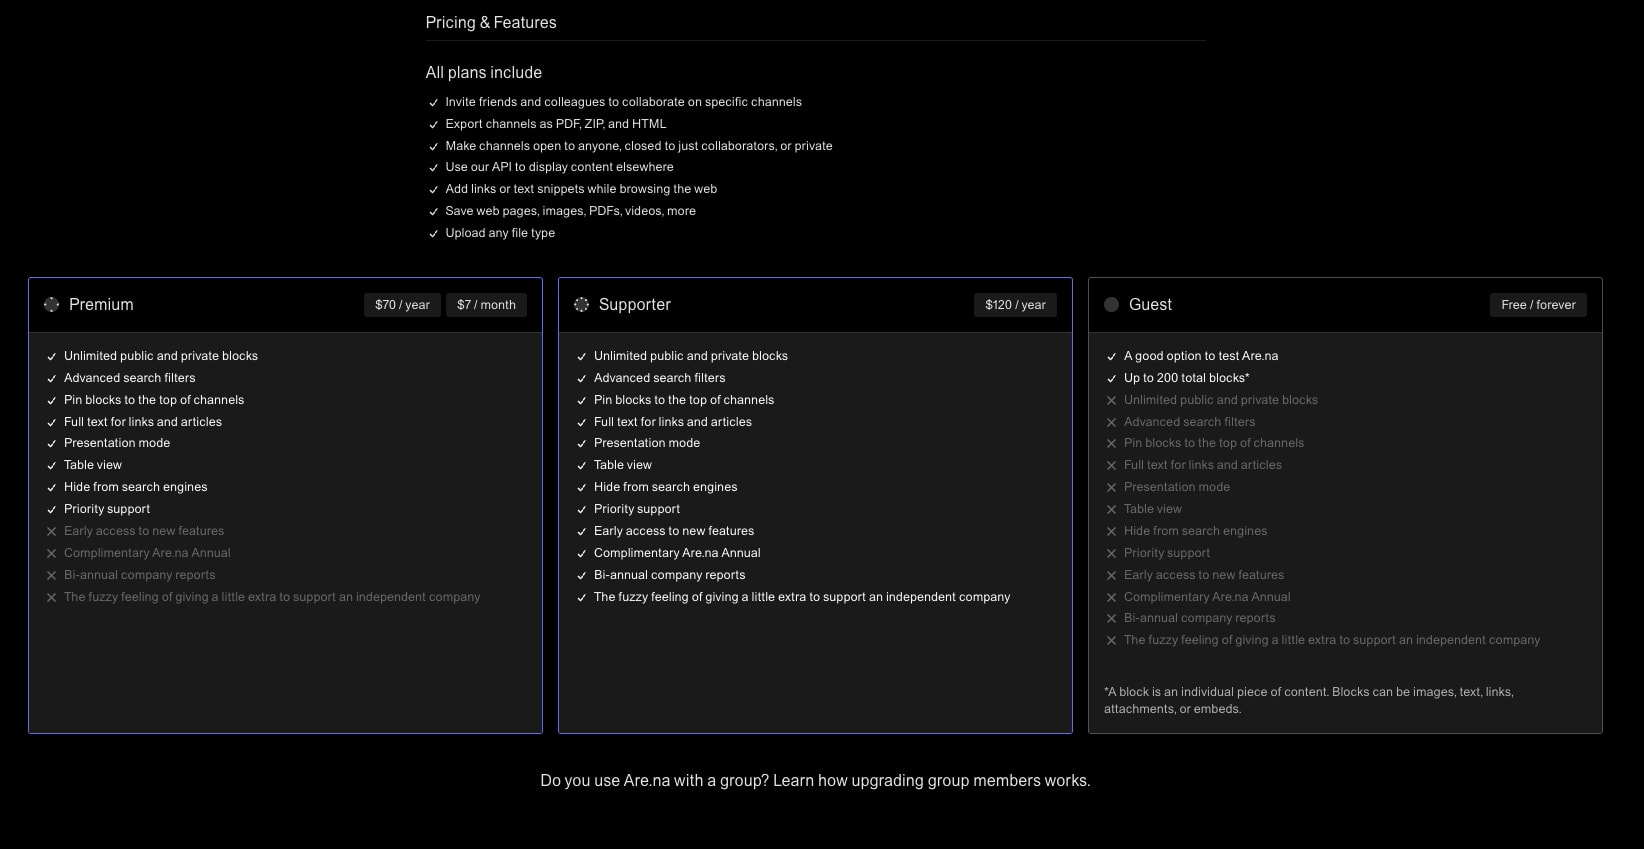The image size is (1644, 849).
Task: Select the $7 / month Premium option
Action: coord(486,305)
